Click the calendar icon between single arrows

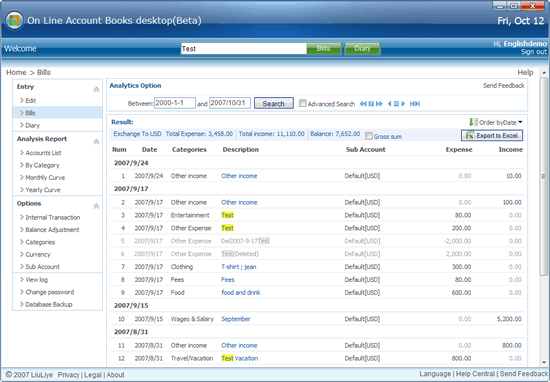pyautogui.click(x=396, y=104)
